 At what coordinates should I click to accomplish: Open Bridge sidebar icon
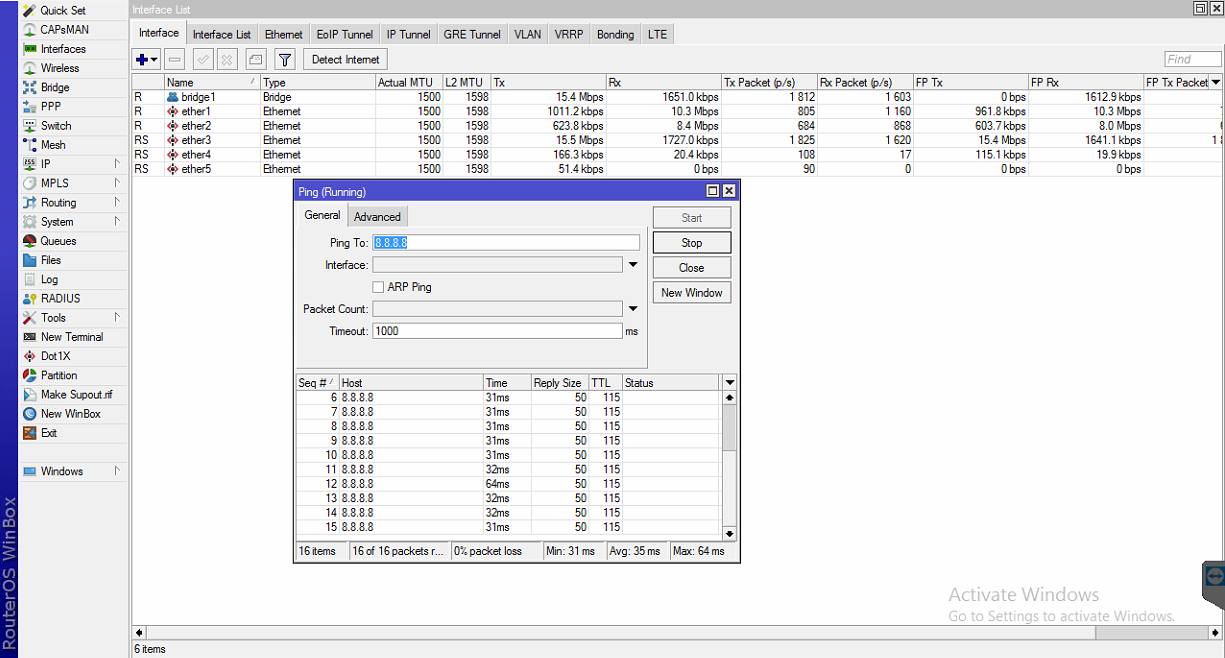pos(30,87)
